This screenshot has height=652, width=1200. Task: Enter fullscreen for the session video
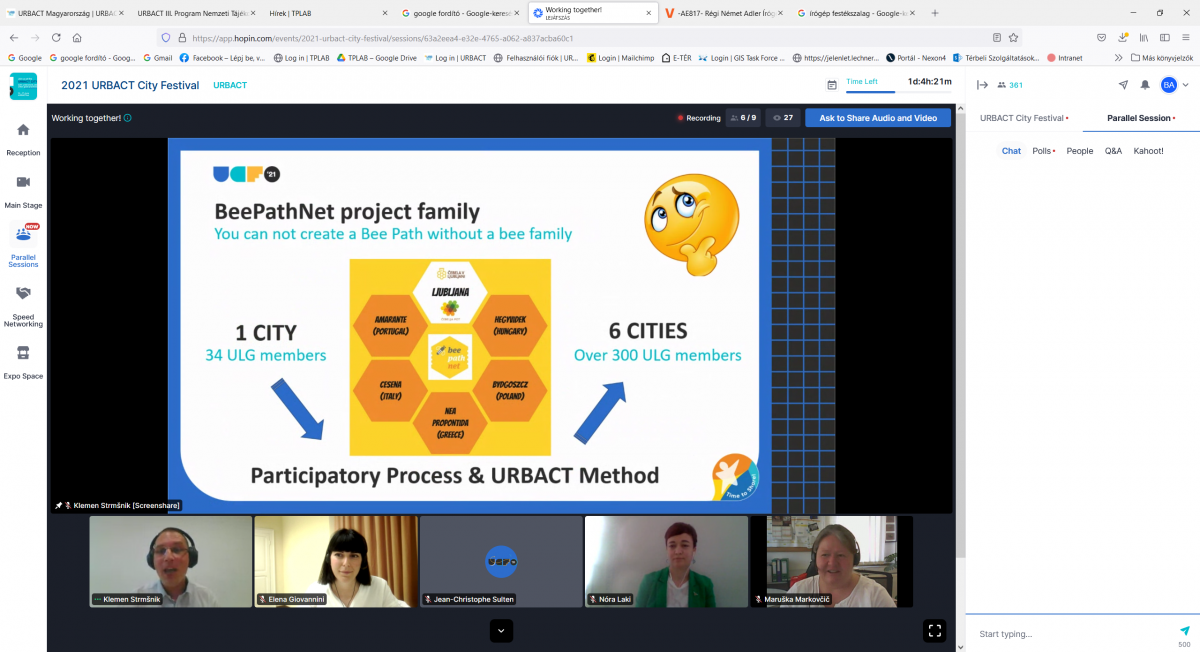click(x=935, y=630)
